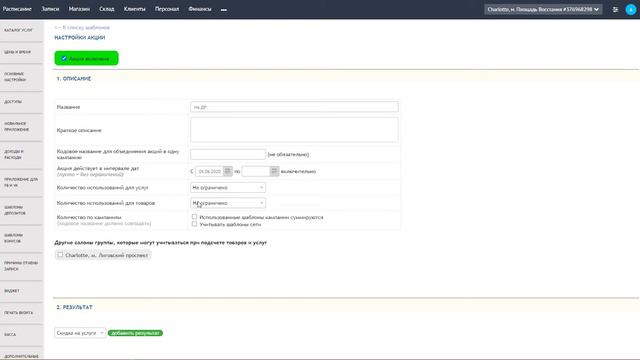This screenshot has height=360, width=640.
Task: Click the 1. Описание section heading
Action: point(73,79)
